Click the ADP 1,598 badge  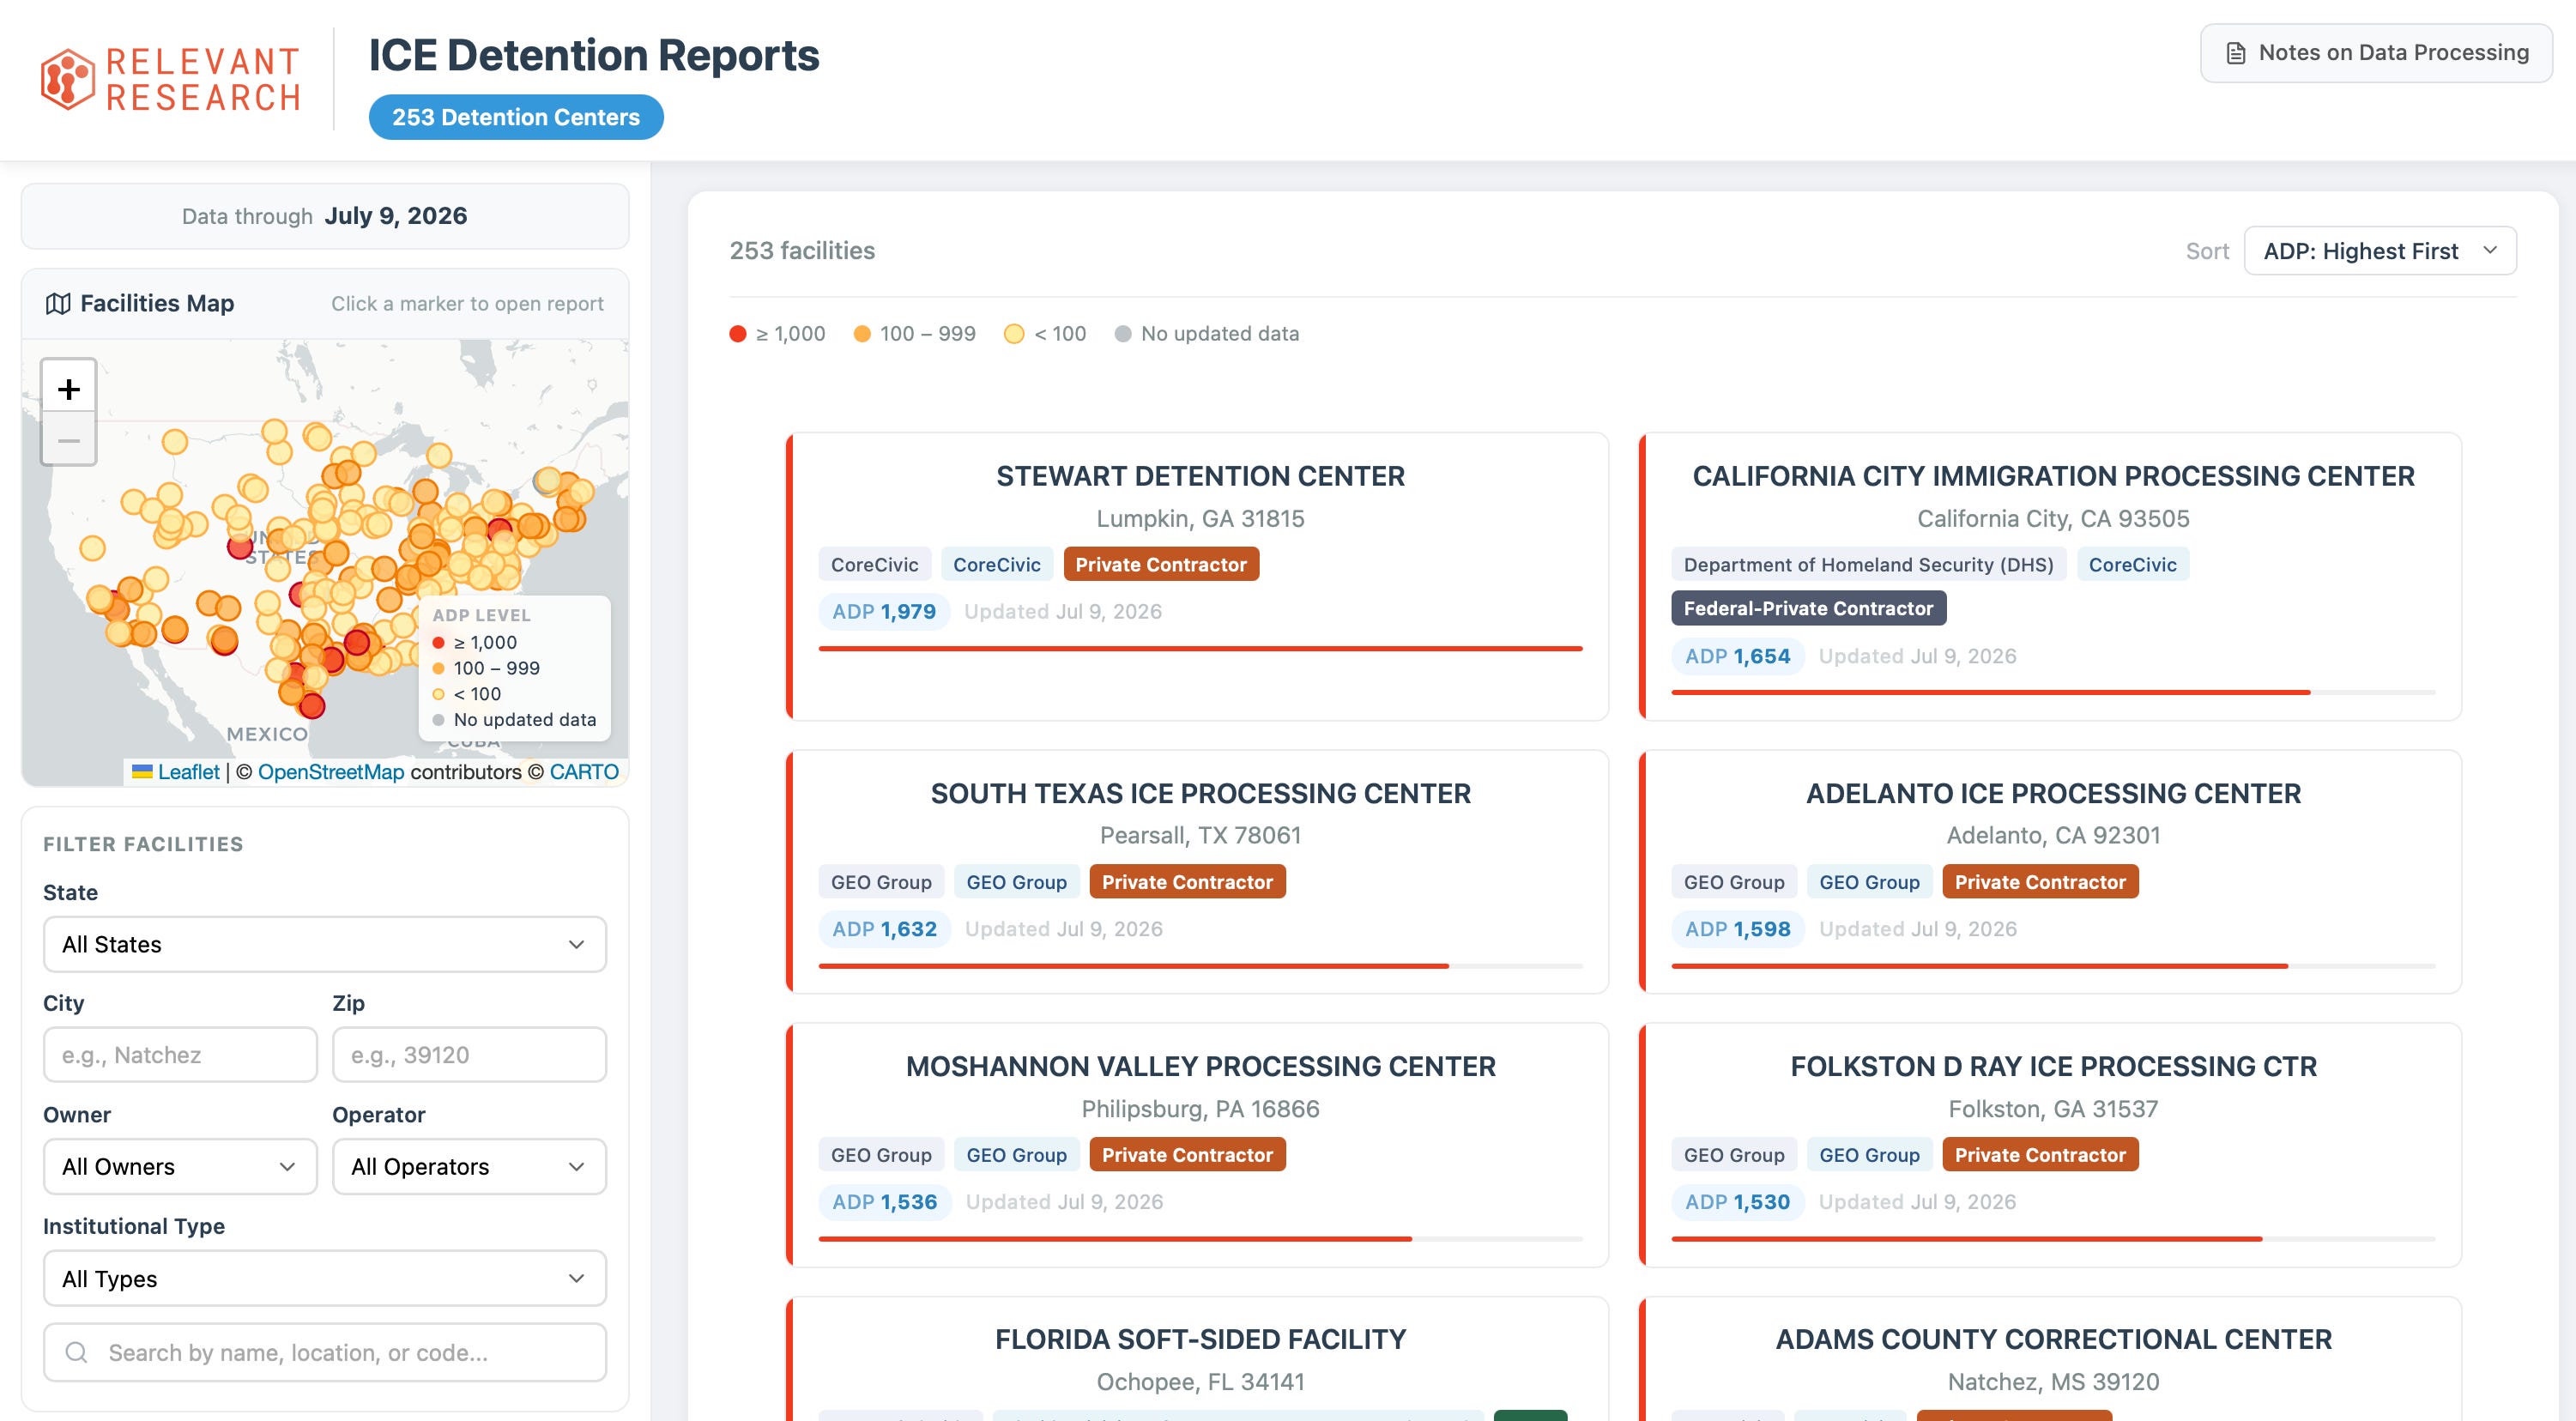coord(1737,929)
